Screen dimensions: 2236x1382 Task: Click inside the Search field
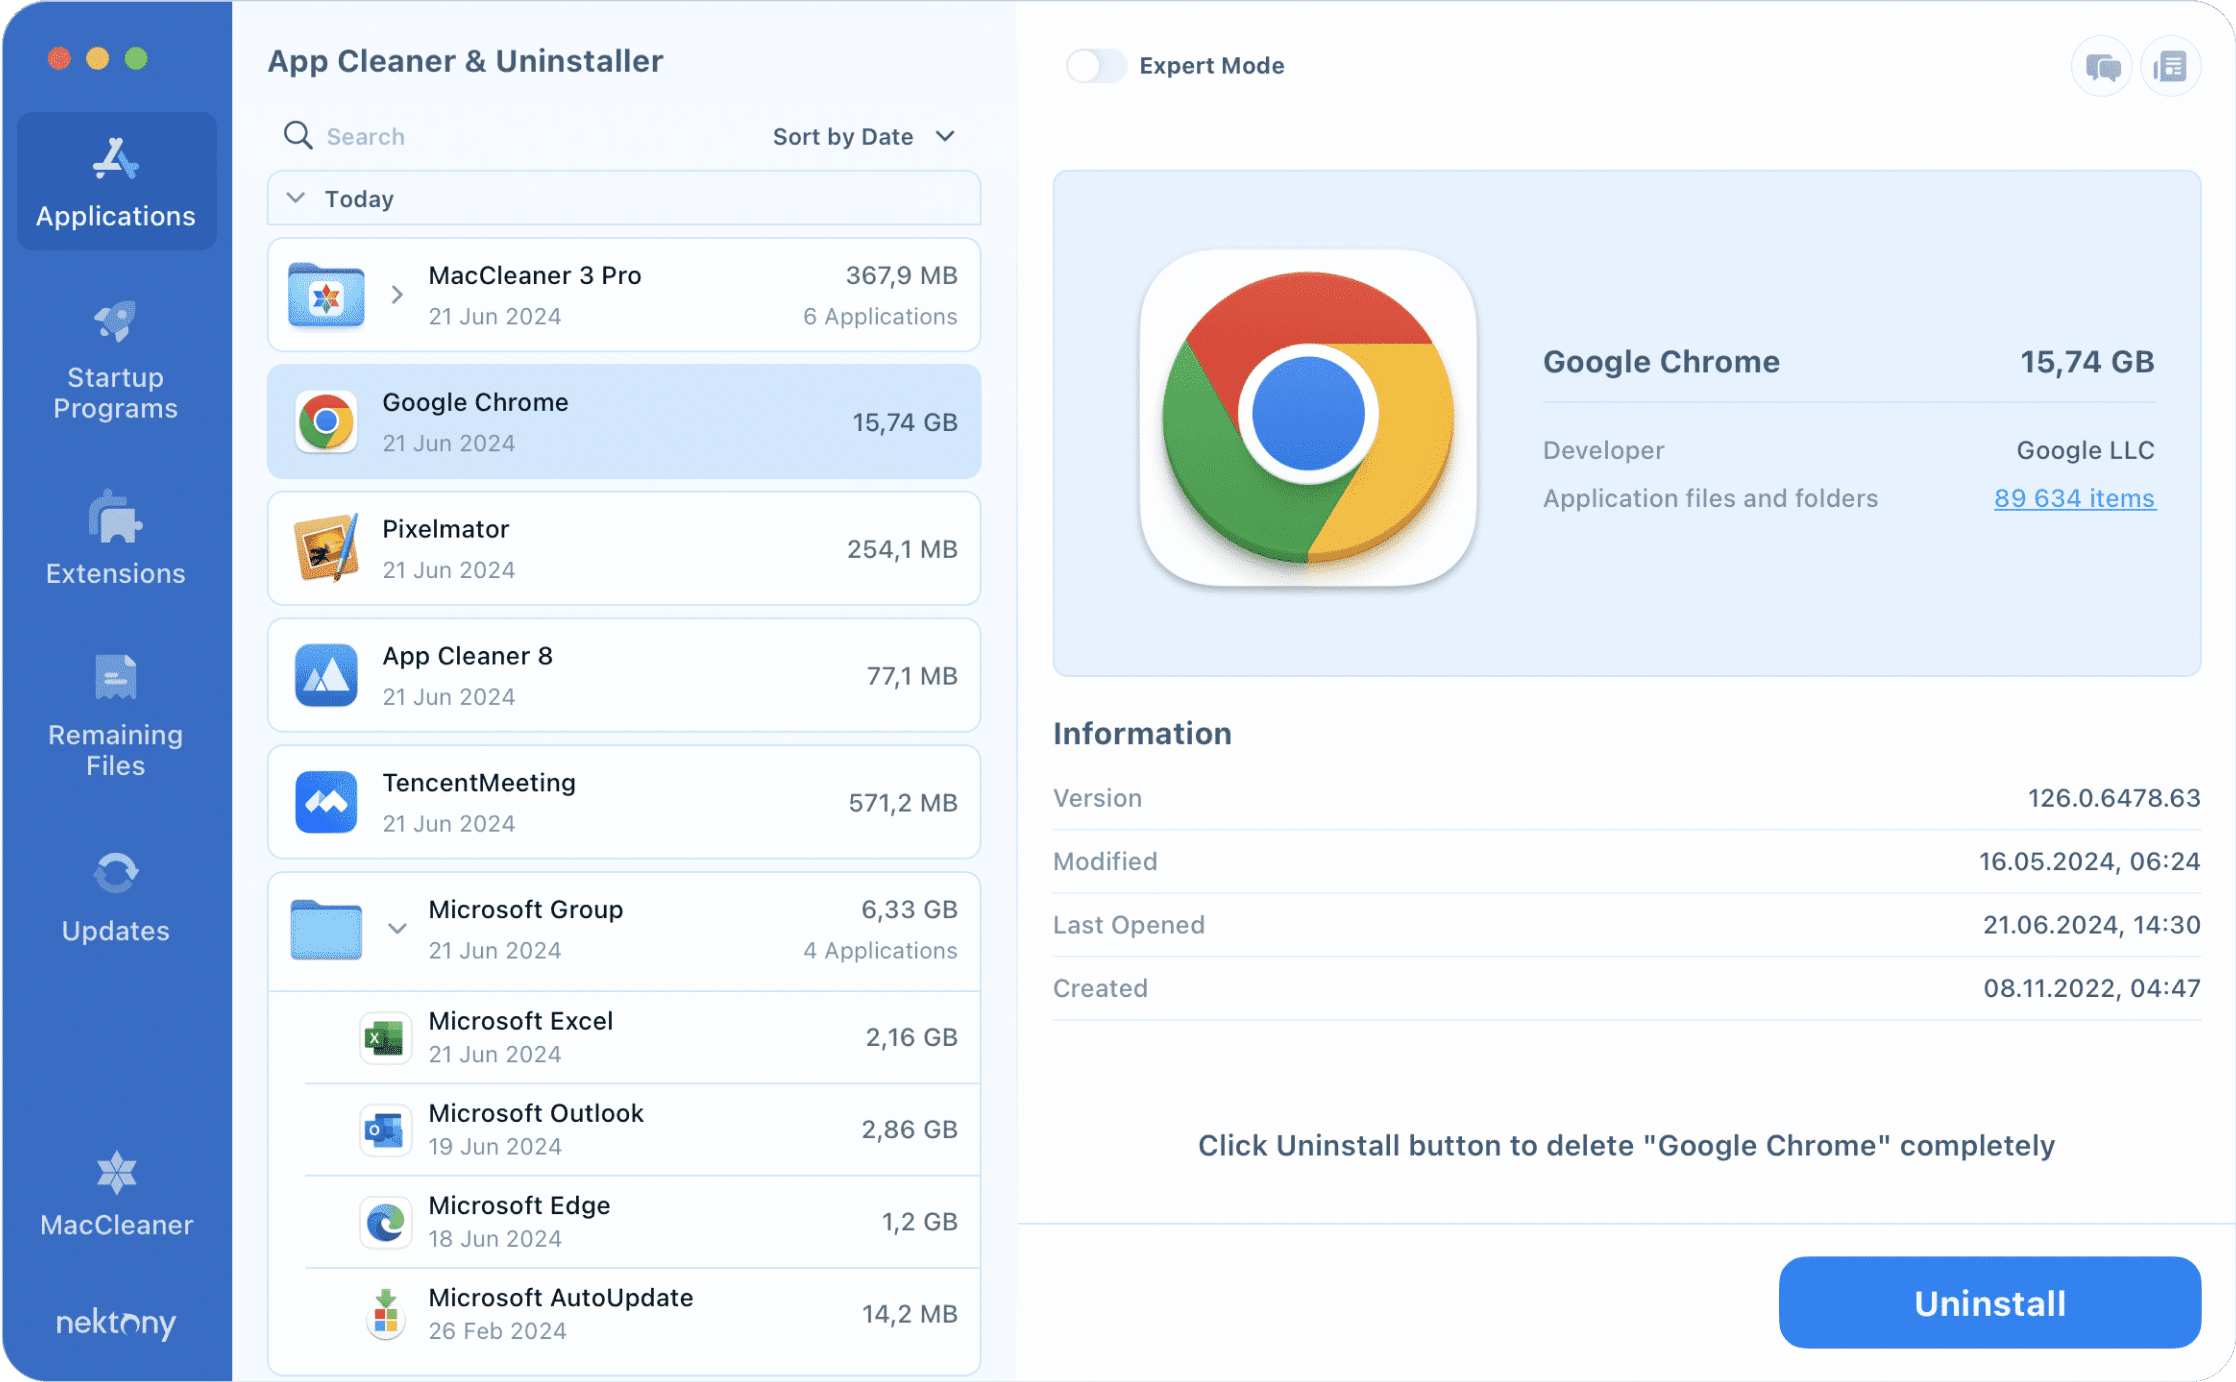click(420, 135)
